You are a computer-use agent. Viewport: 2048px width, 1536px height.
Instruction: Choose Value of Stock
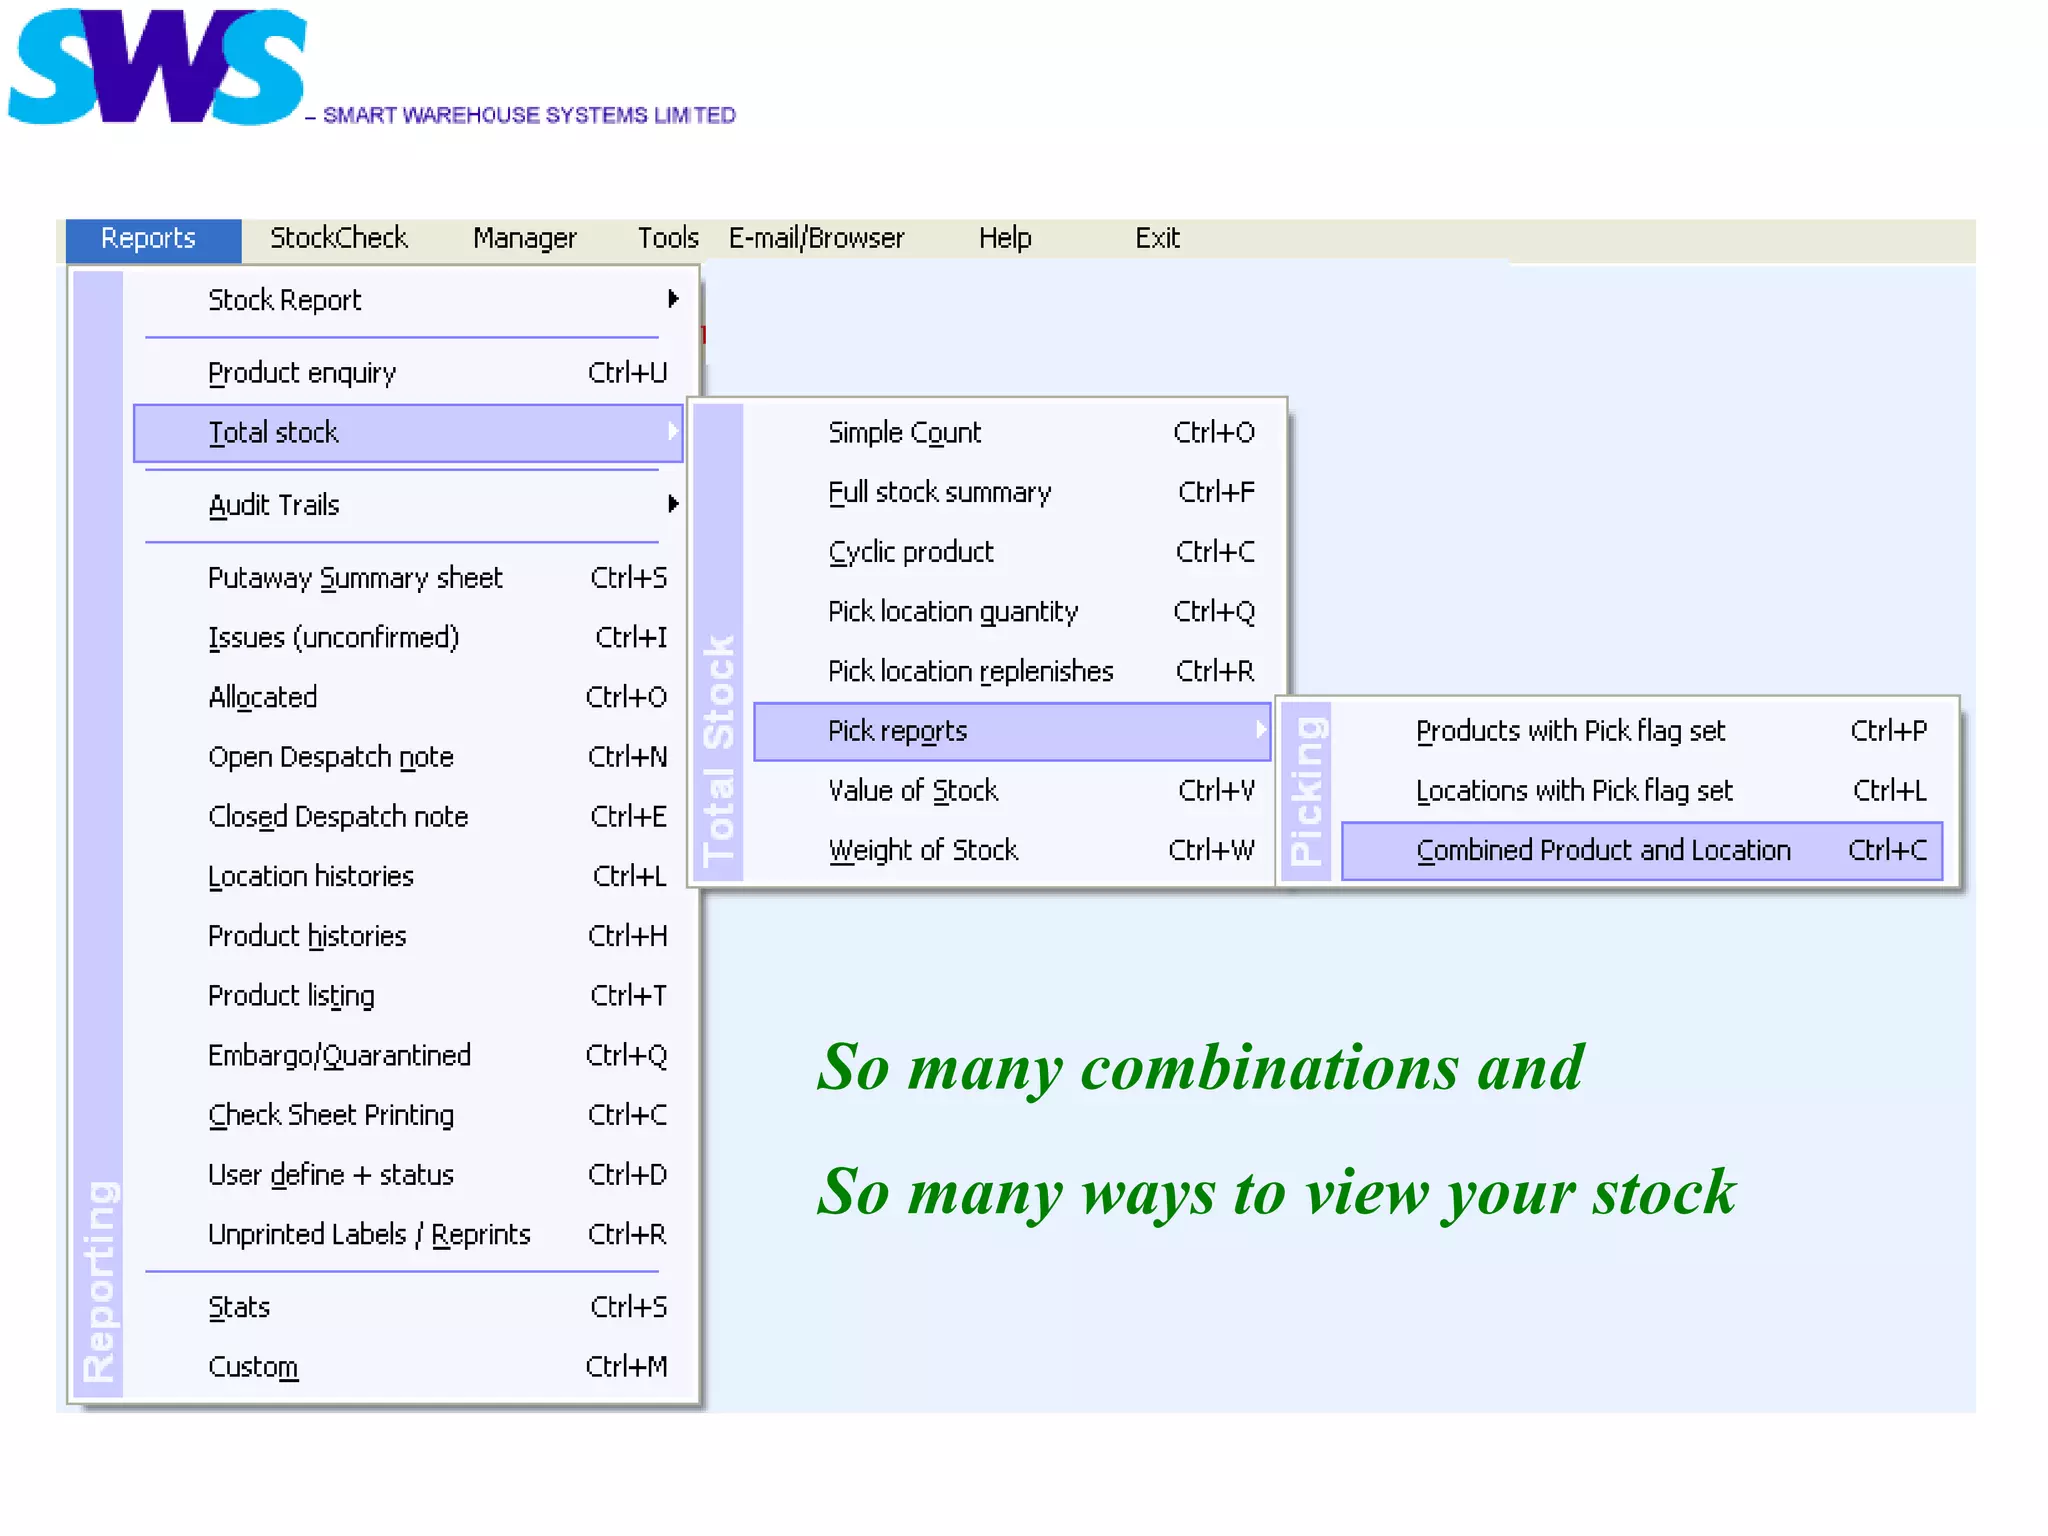tap(1012, 791)
